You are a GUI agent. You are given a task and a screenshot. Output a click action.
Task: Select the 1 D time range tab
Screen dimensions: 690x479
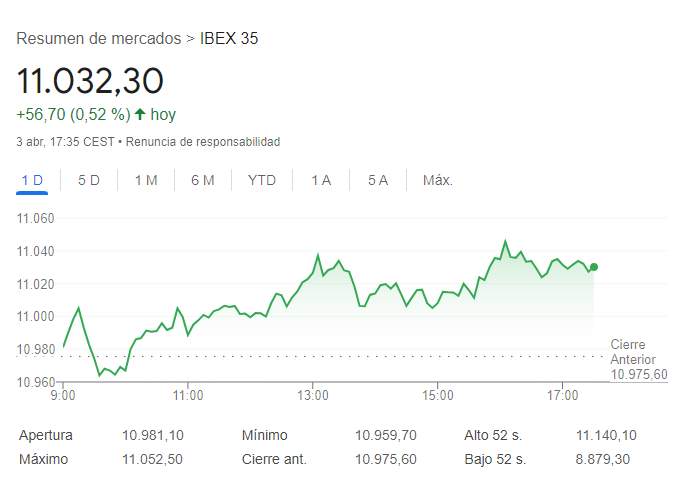click(32, 180)
